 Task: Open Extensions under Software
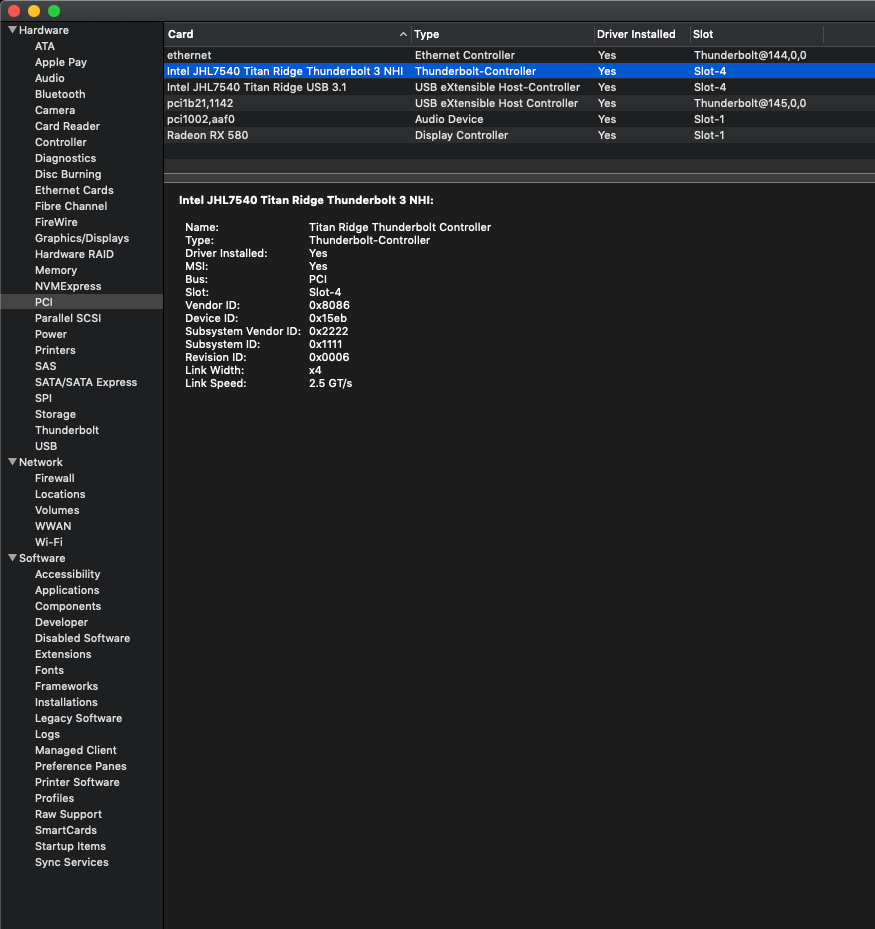pyautogui.click(x=63, y=654)
